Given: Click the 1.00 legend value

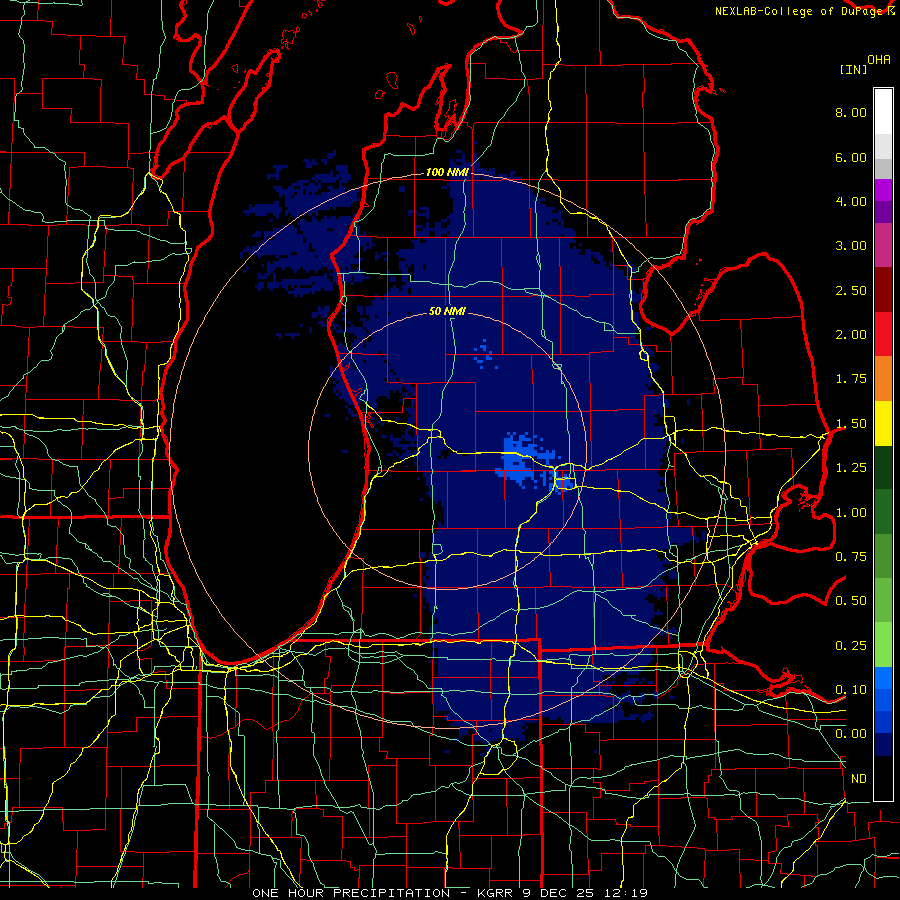Looking at the screenshot, I should [851, 513].
